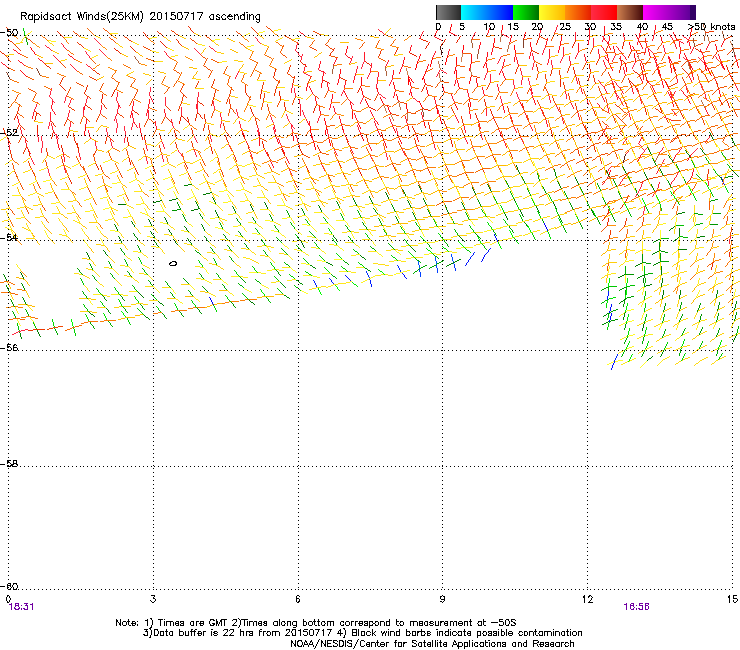Image resolution: width=740 pixels, height=650 pixels.
Task: Click the orange 25-30 knots legend segment
Action: point(578,12)
